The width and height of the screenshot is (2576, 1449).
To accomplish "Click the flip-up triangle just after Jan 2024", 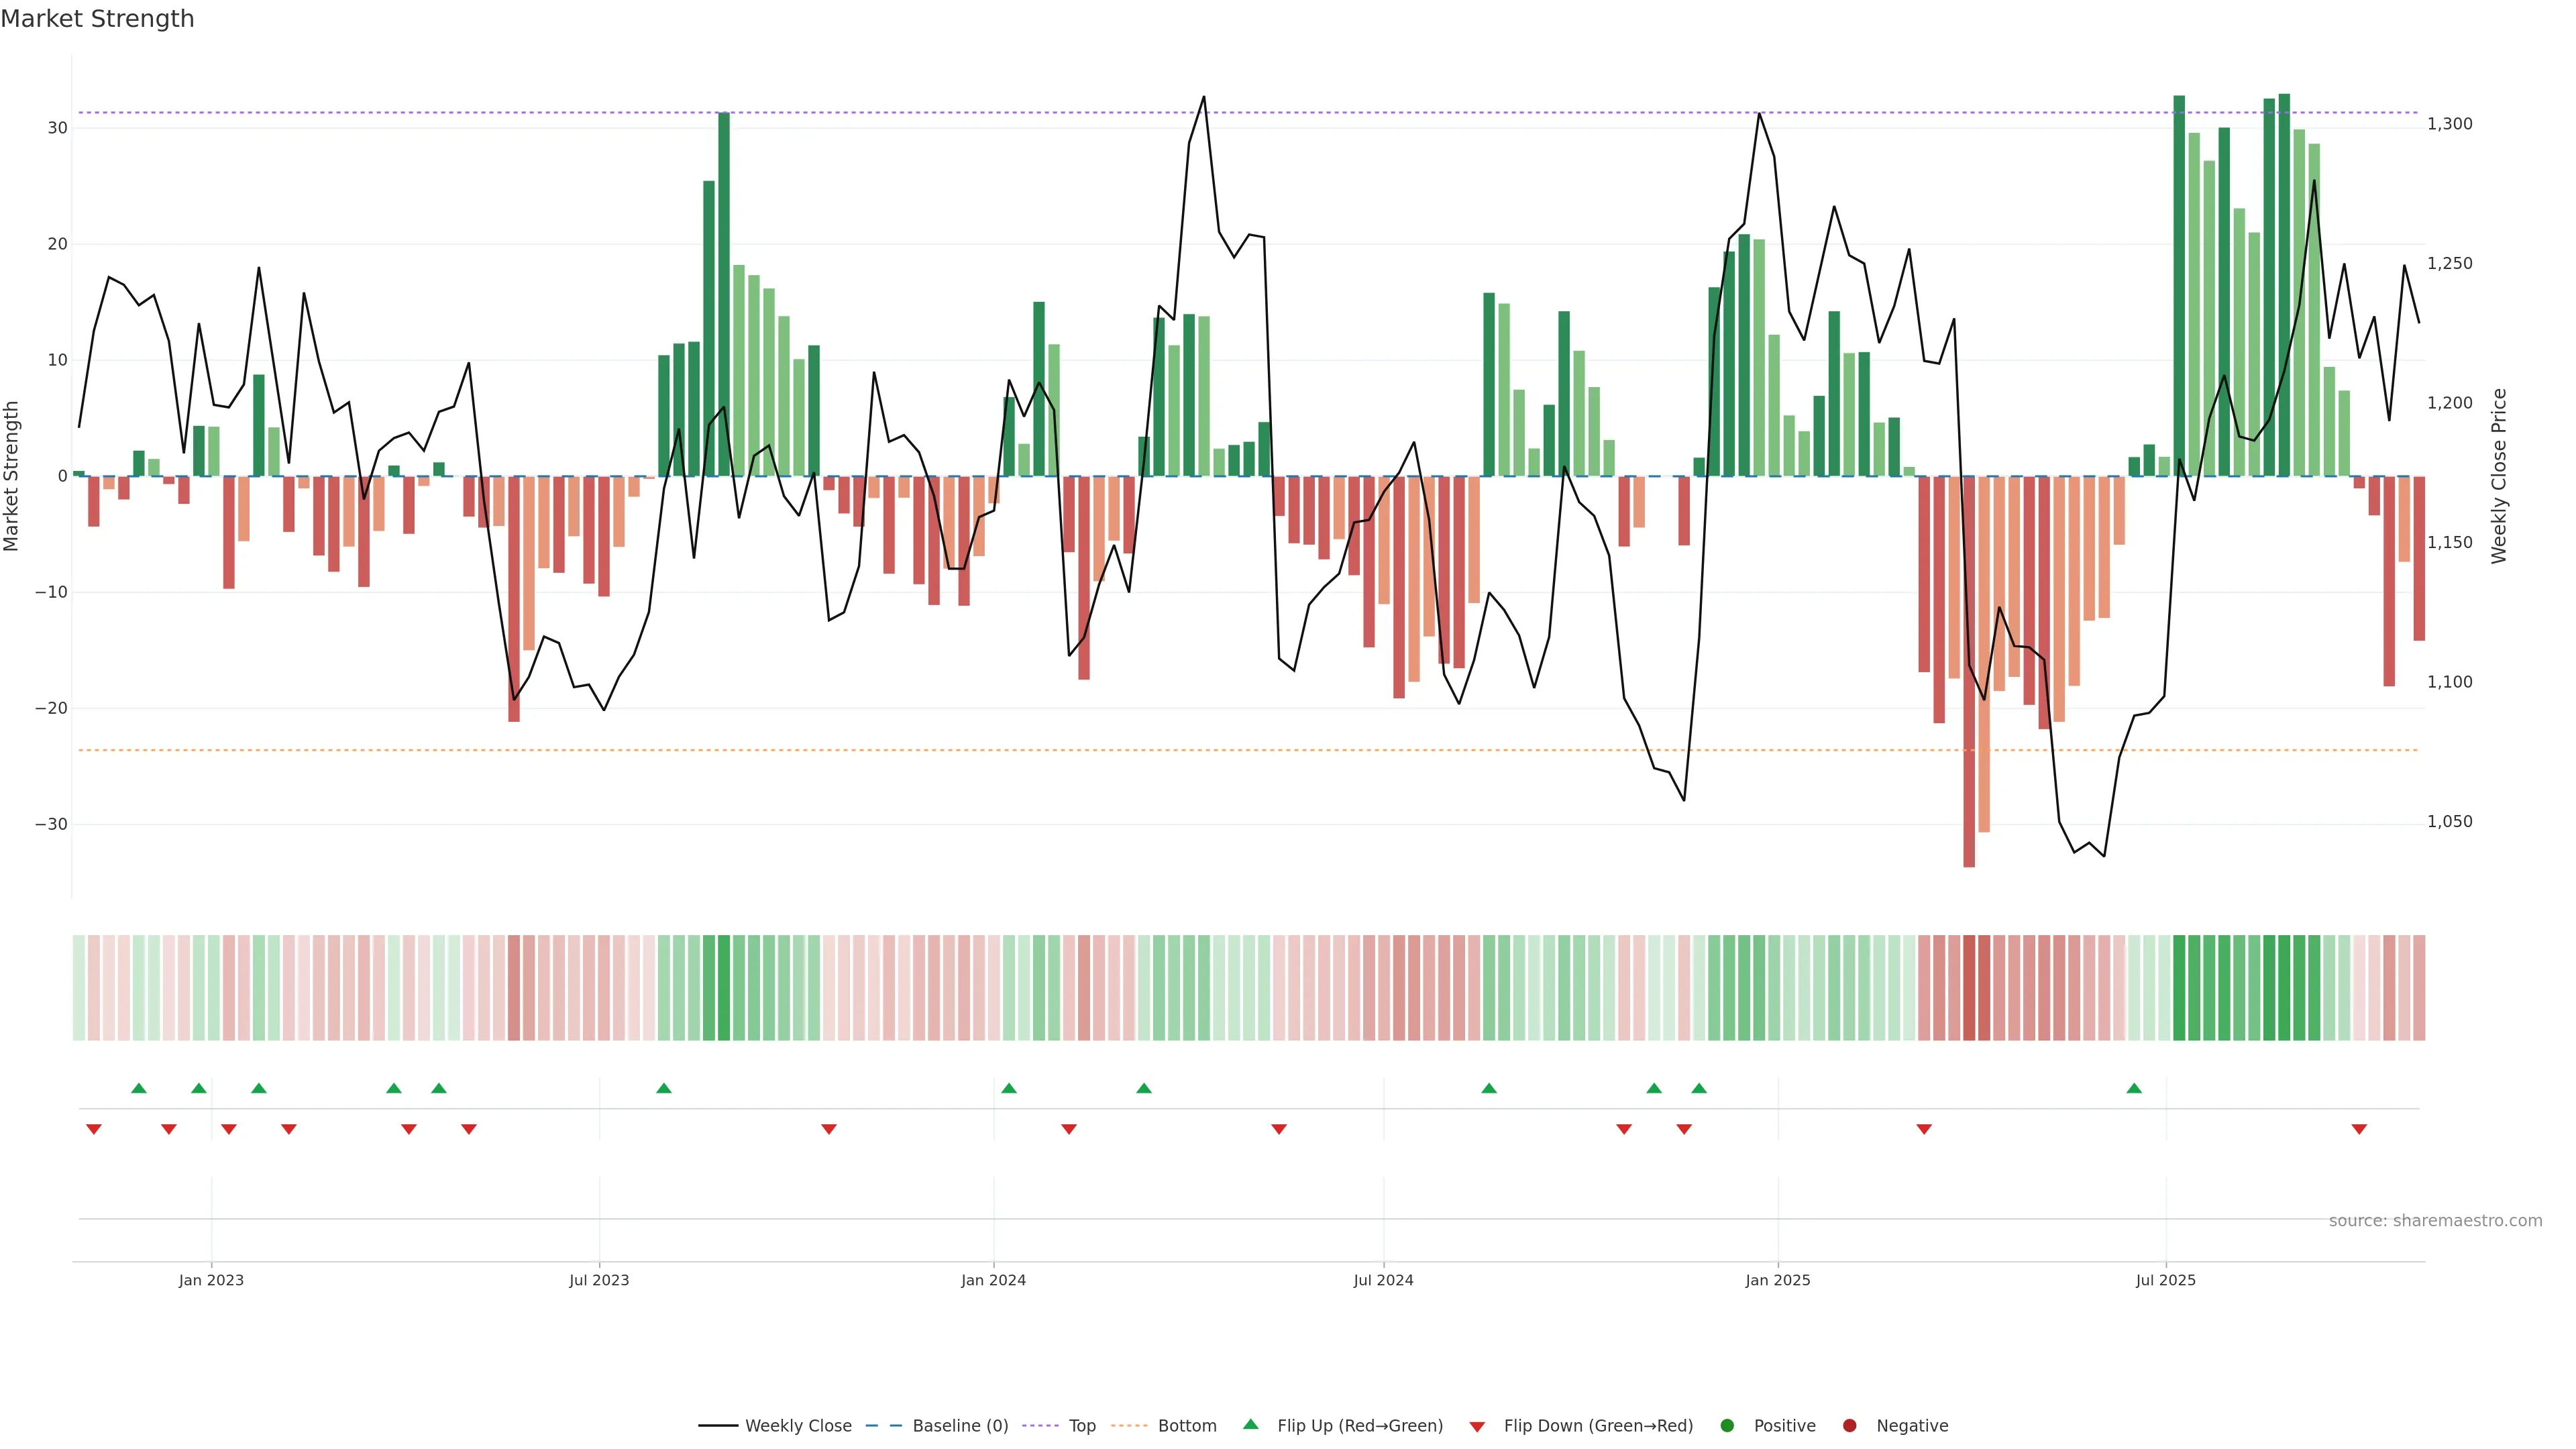I will coord(1009,1088).
